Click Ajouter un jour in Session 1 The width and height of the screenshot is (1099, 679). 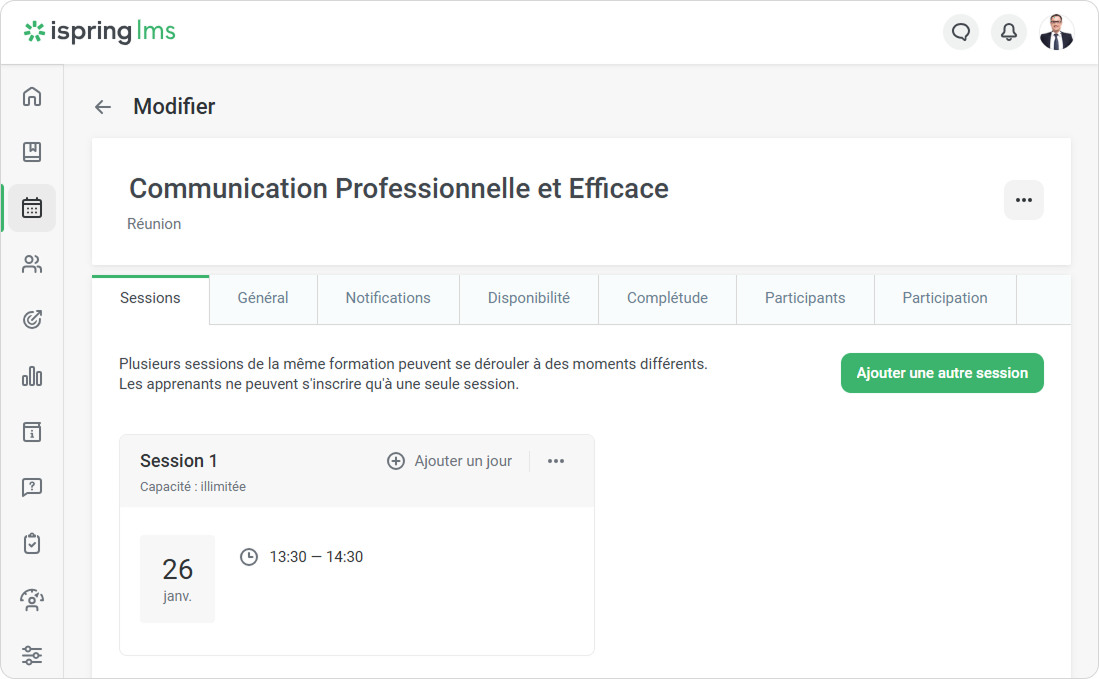pos(450,461)
